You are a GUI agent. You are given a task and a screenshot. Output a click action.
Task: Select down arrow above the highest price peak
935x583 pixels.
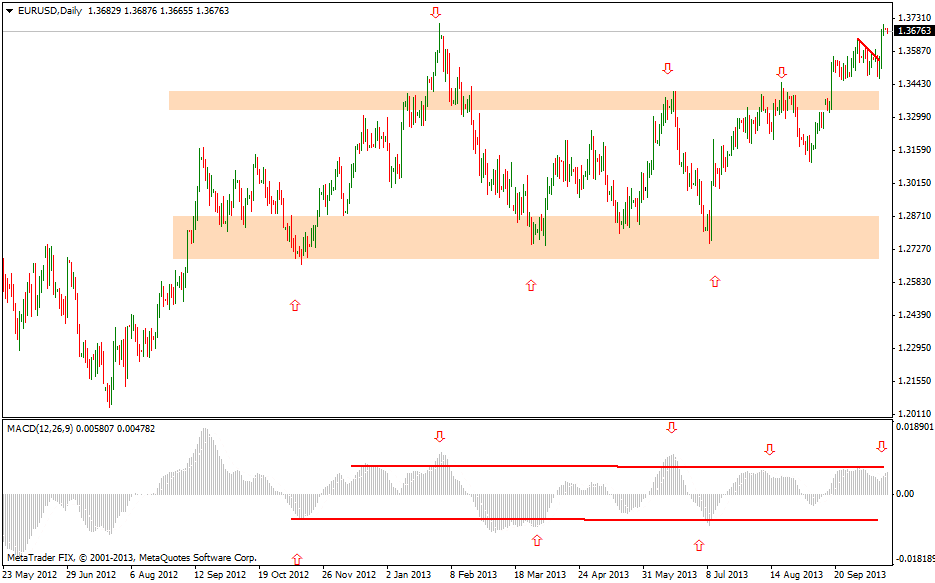click(x=435, y=13)
